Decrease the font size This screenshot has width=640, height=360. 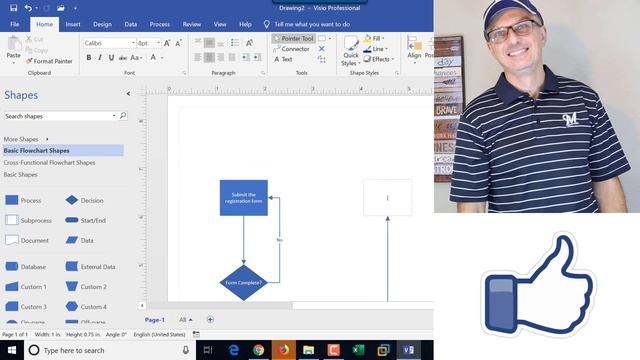(x=178, y=43)
